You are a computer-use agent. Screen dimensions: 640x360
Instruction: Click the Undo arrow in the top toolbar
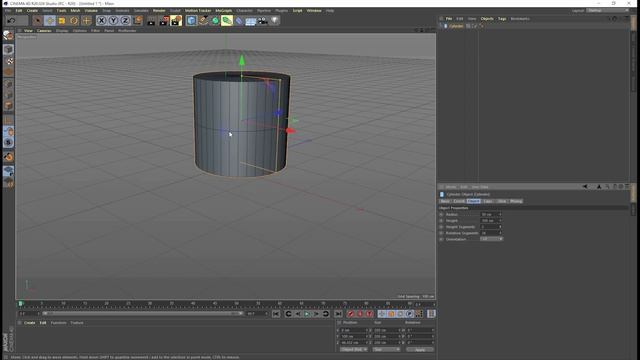coord(11,20)
